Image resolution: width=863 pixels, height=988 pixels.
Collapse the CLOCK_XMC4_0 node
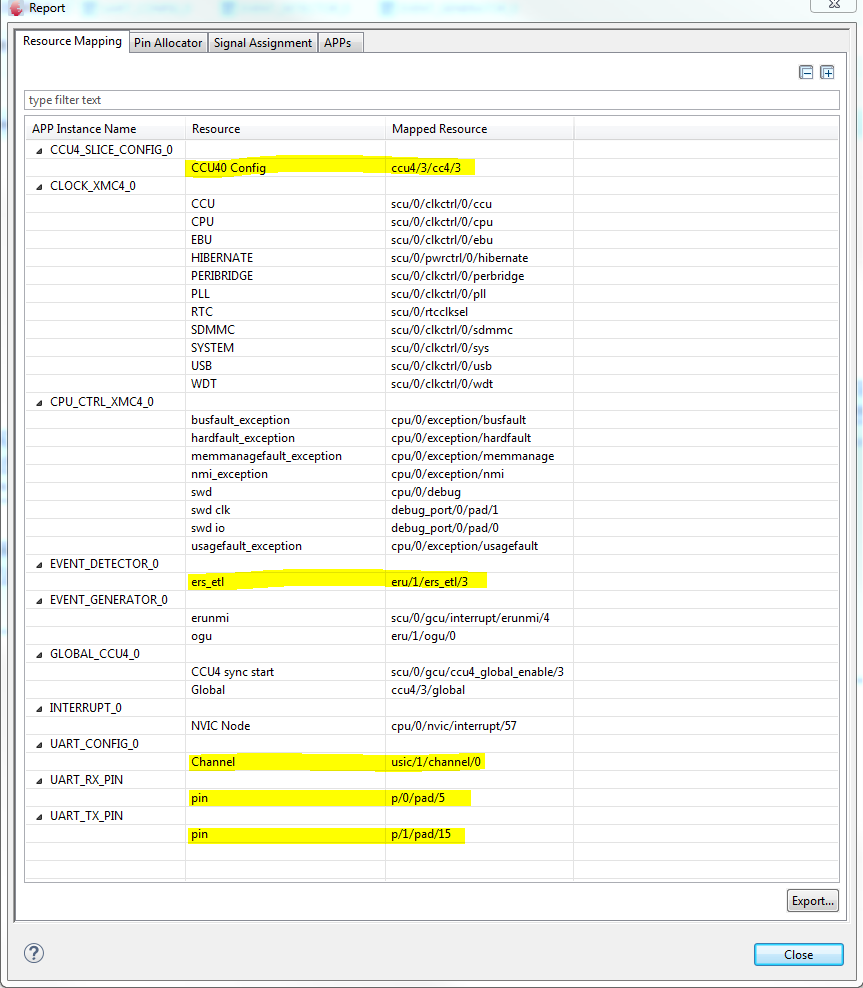click(x=39, y=187)
